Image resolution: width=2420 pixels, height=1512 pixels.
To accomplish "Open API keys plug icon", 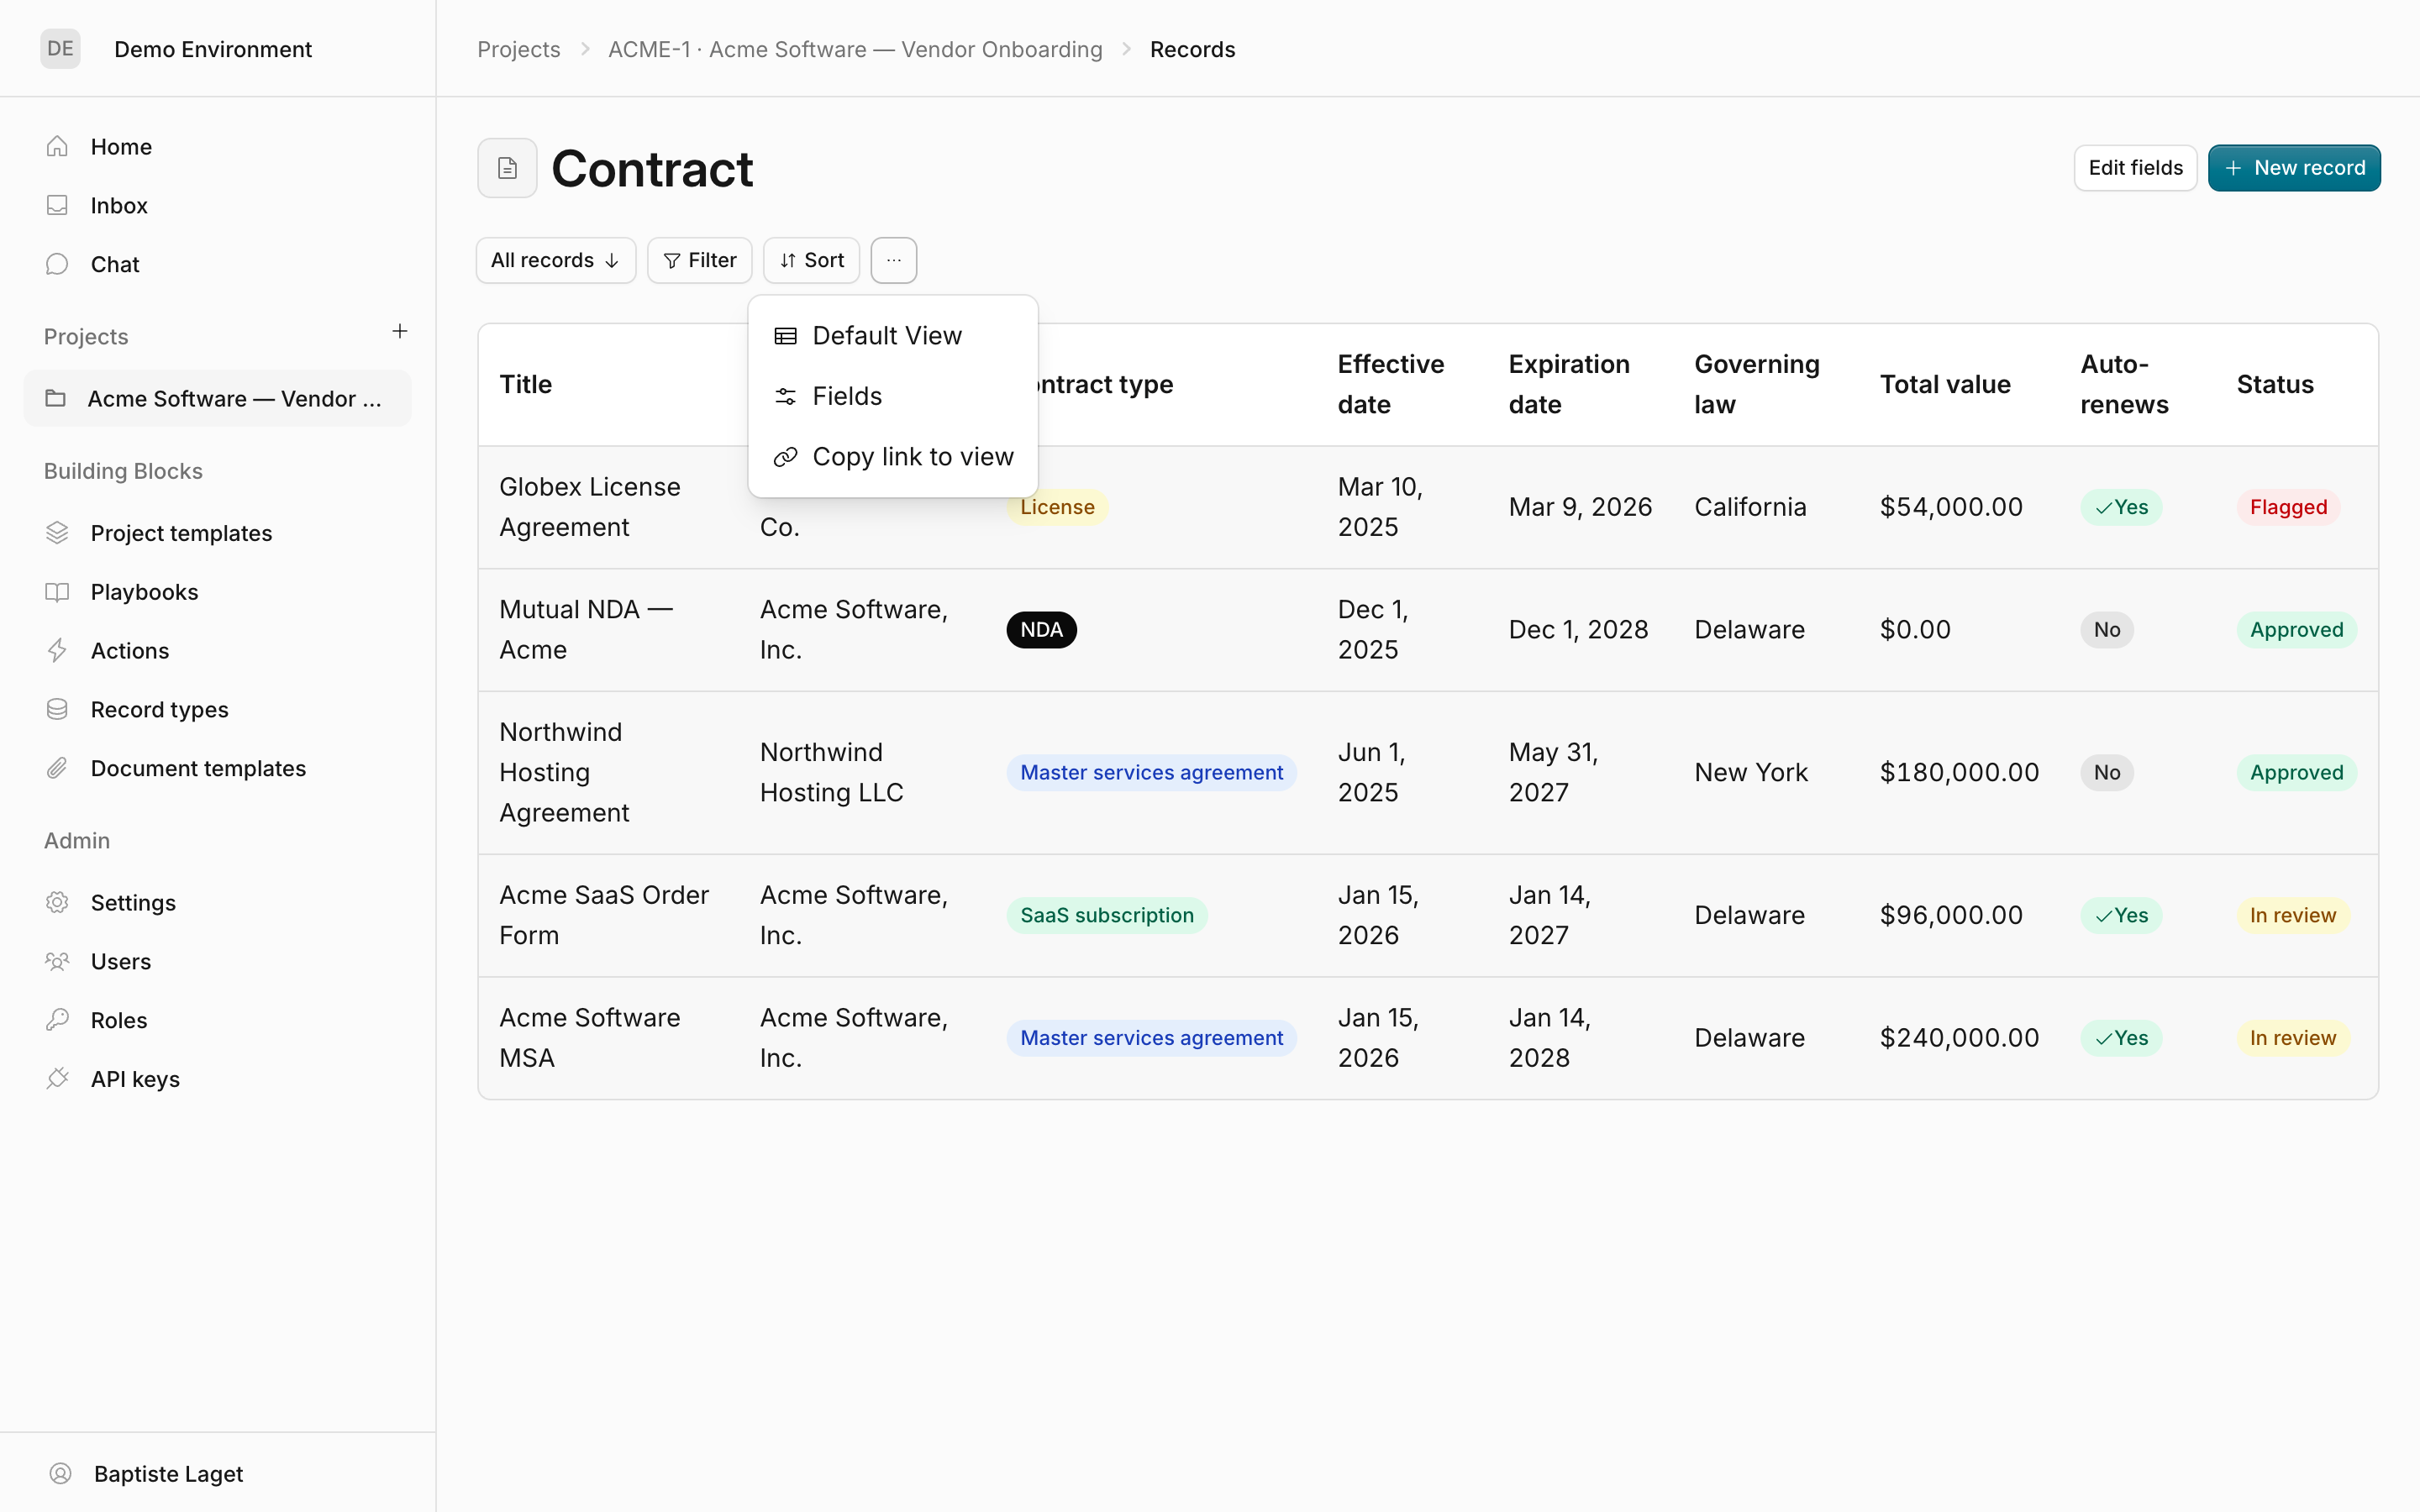I will pyautogui.click(x=57, y=1079).
